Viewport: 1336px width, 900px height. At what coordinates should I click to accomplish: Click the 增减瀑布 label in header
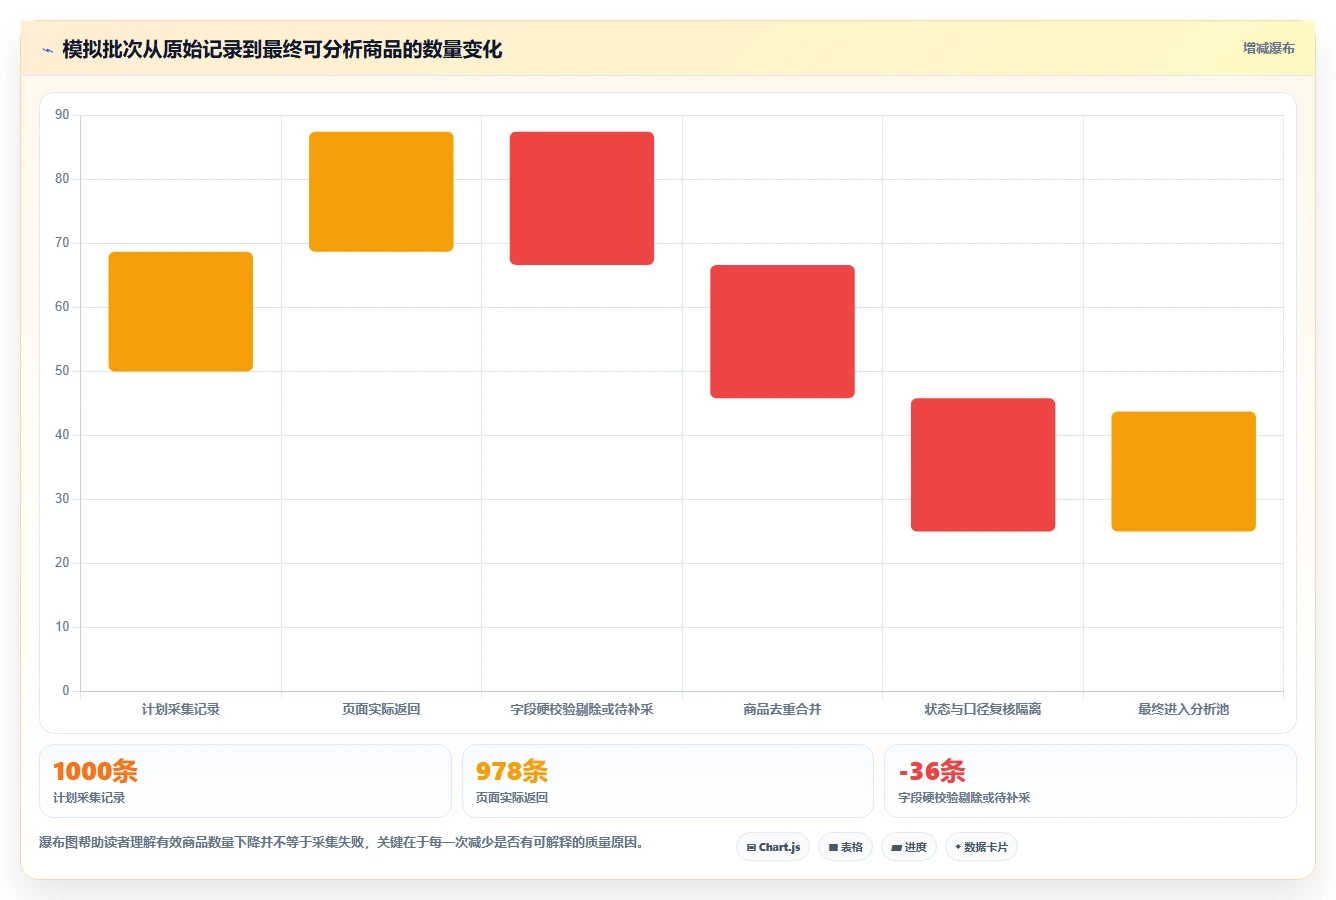tap(1268, 48)
